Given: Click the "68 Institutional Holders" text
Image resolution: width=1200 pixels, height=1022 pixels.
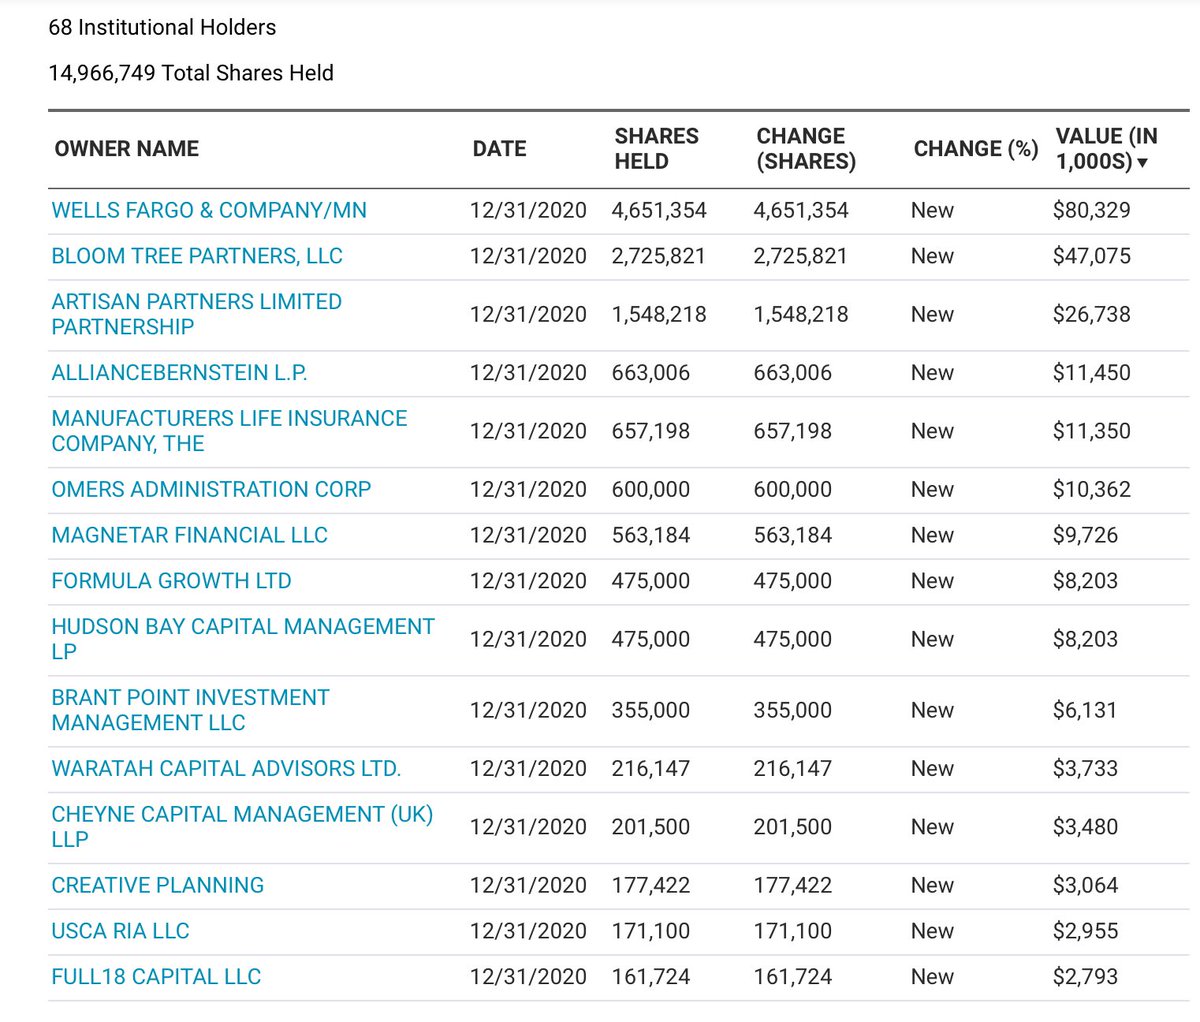Looking at the screenshot, I should pos(162,28).
